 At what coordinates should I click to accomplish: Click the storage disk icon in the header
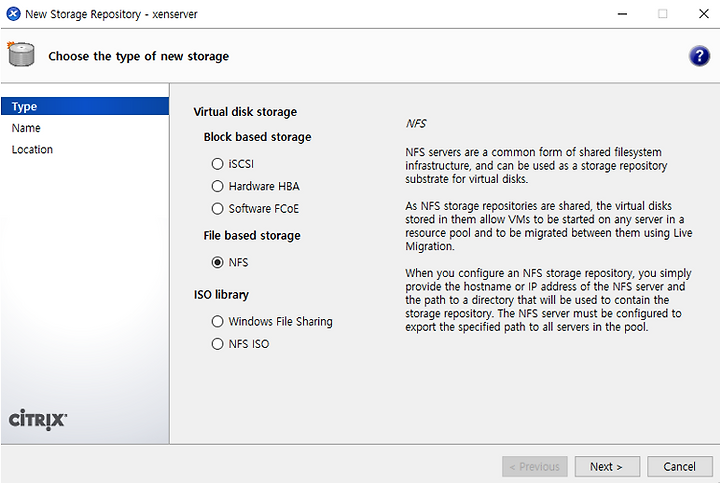click(x=21, y=54)
